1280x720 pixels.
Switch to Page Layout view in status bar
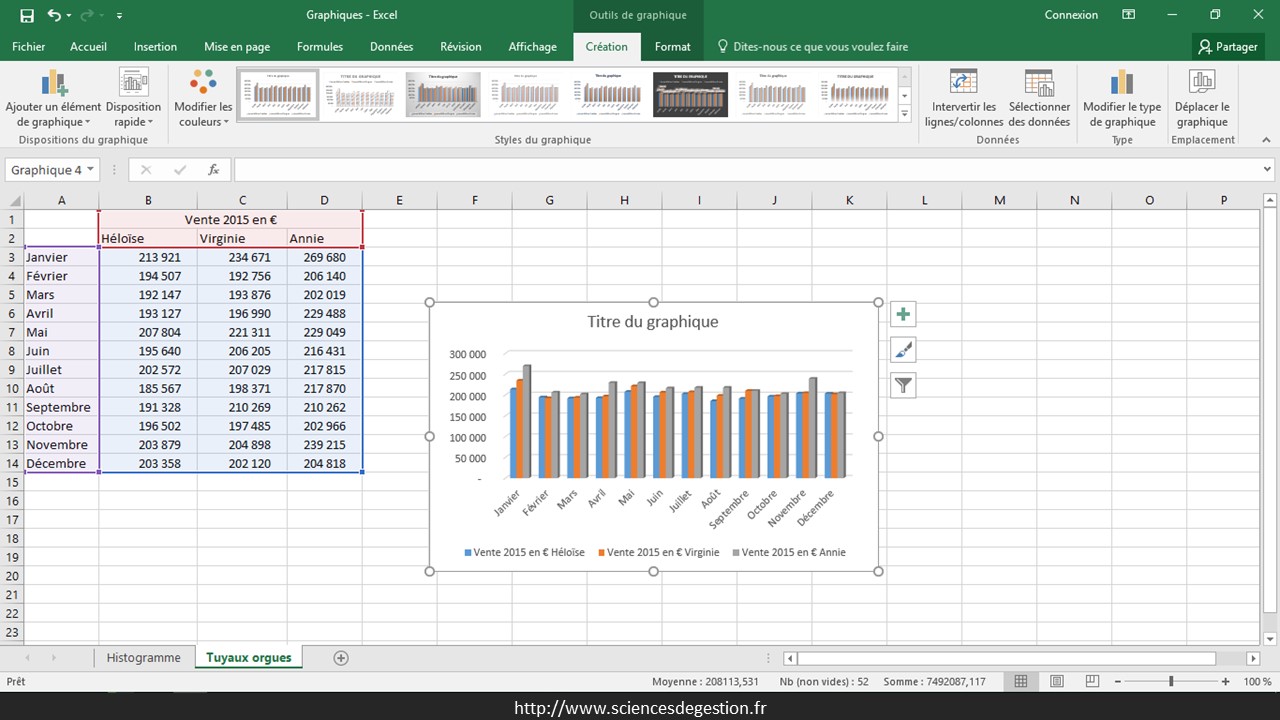pyautogui.click(x=1057, y=681)
